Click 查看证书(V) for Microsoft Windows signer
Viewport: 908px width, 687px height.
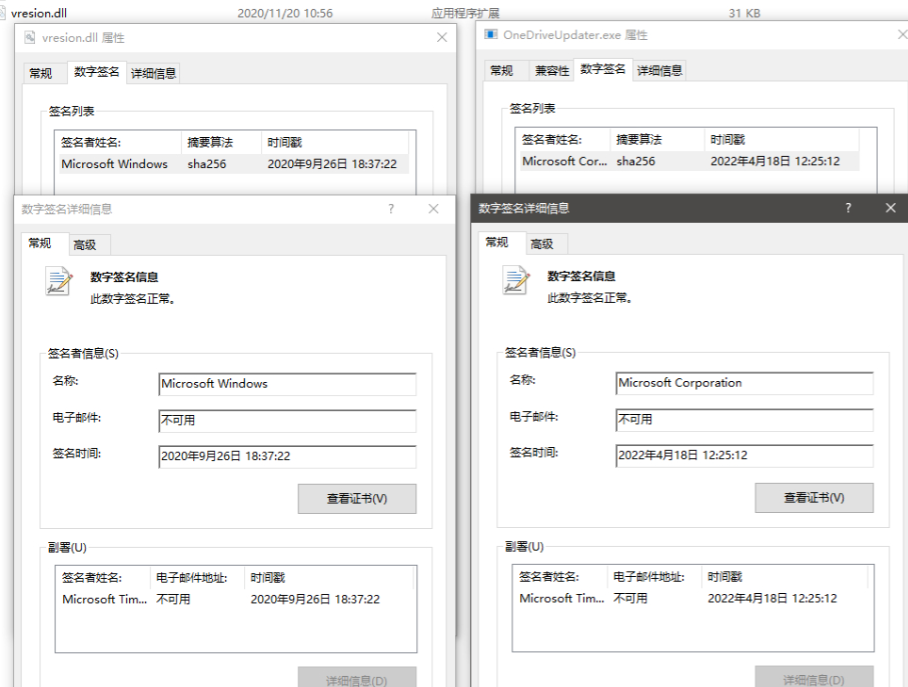coord(357,499)
